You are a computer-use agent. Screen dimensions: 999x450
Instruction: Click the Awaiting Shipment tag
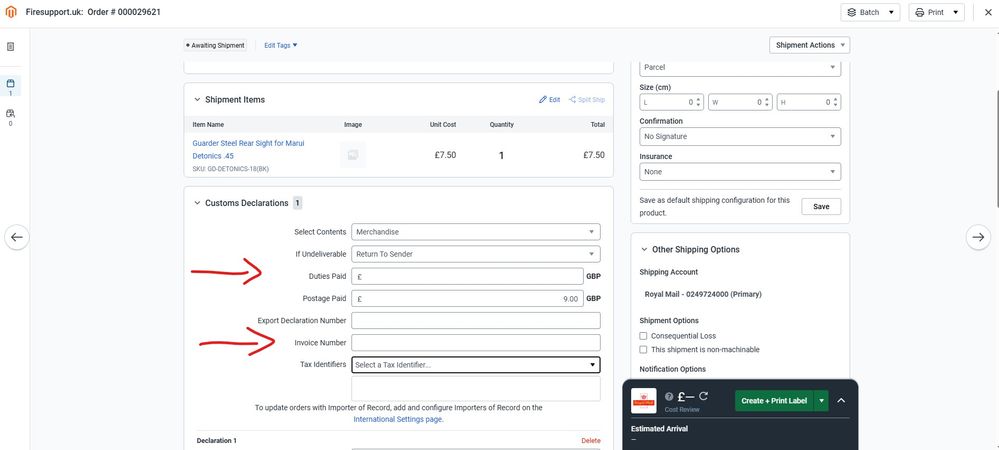[x=215, y=45]
